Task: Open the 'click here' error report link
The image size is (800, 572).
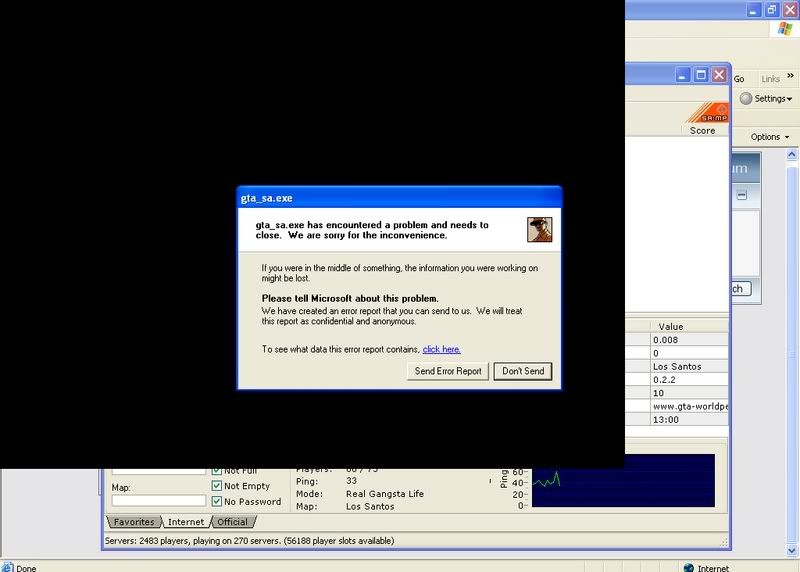Action: [x=441, y=349]
